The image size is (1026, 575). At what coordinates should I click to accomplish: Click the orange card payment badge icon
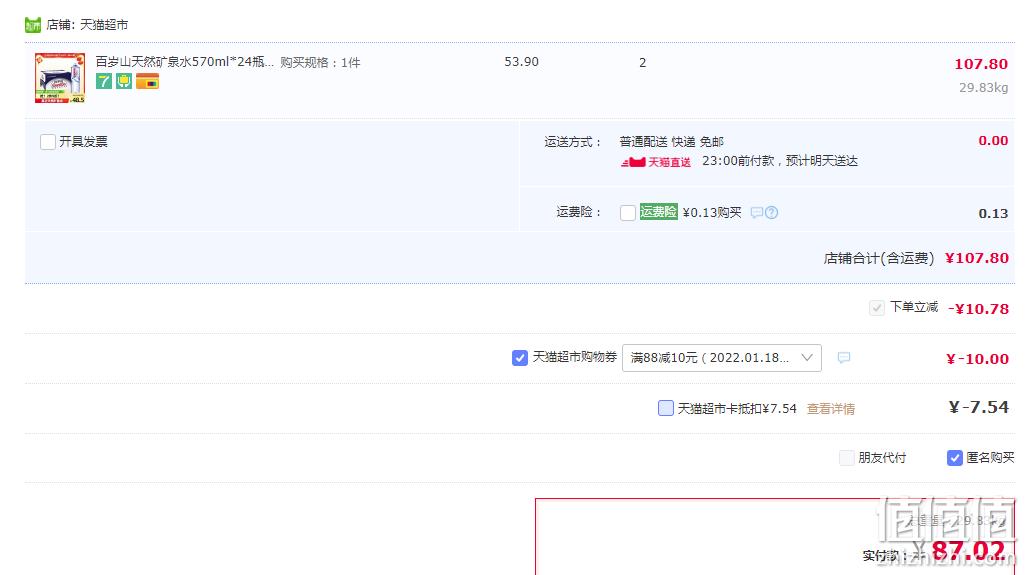point(147,81)
